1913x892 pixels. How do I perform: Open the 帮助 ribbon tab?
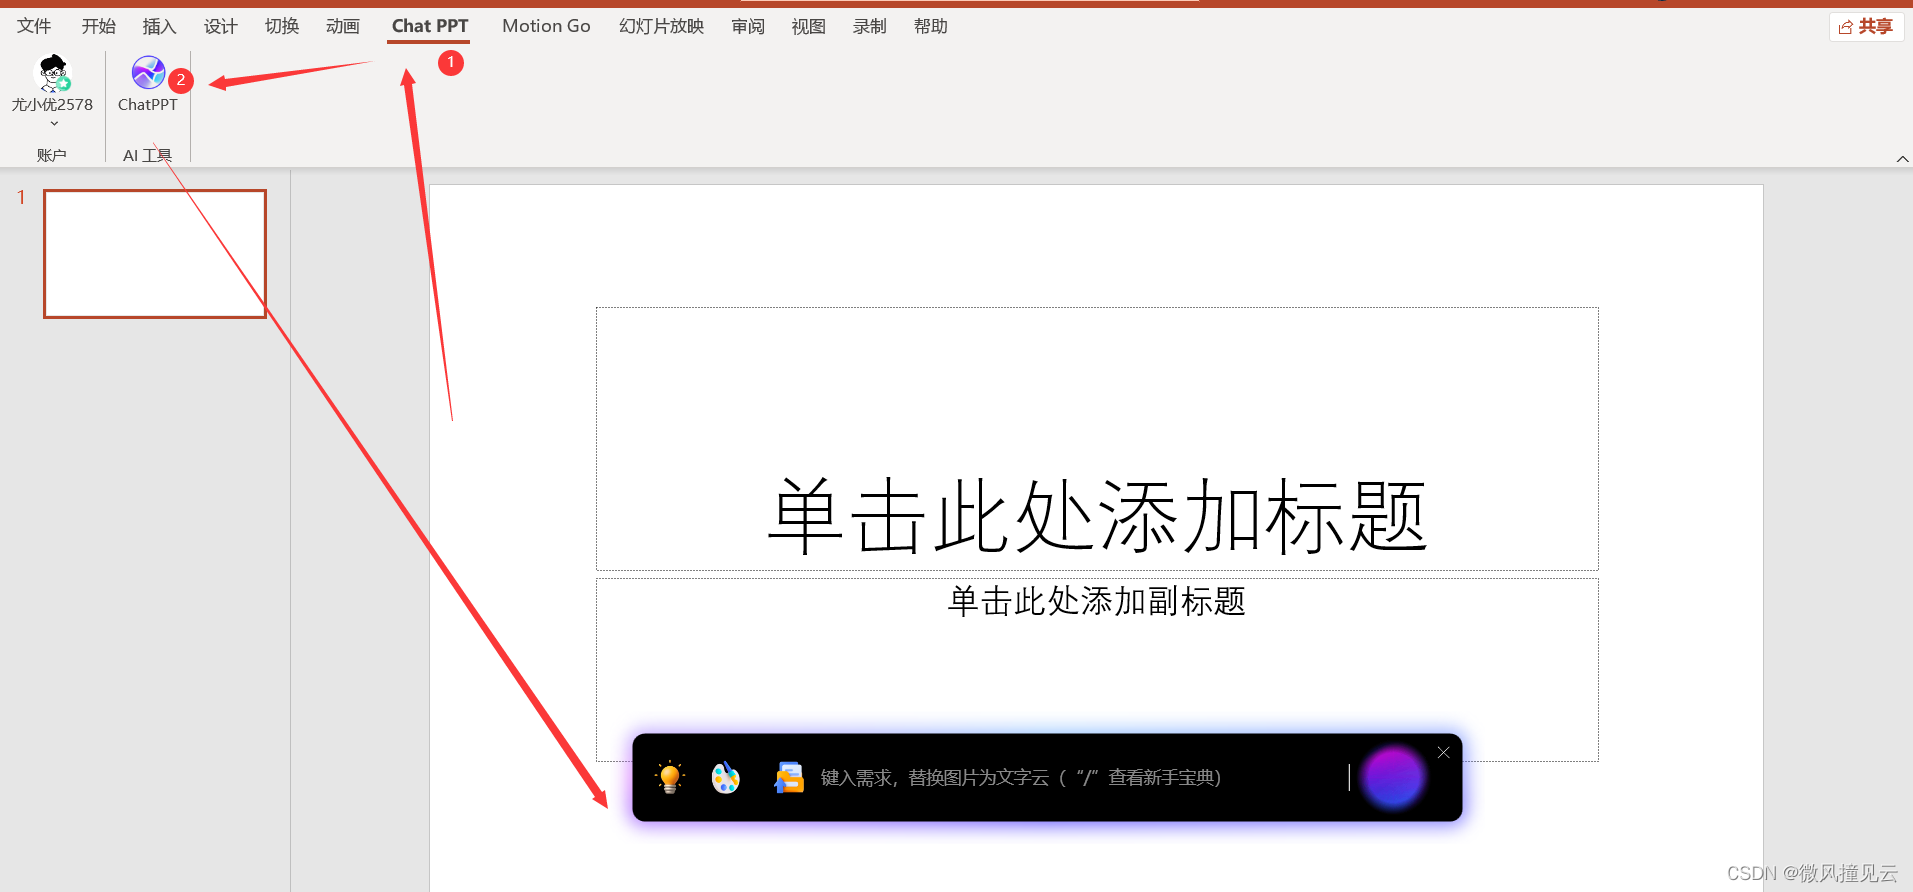pos(931,26)
